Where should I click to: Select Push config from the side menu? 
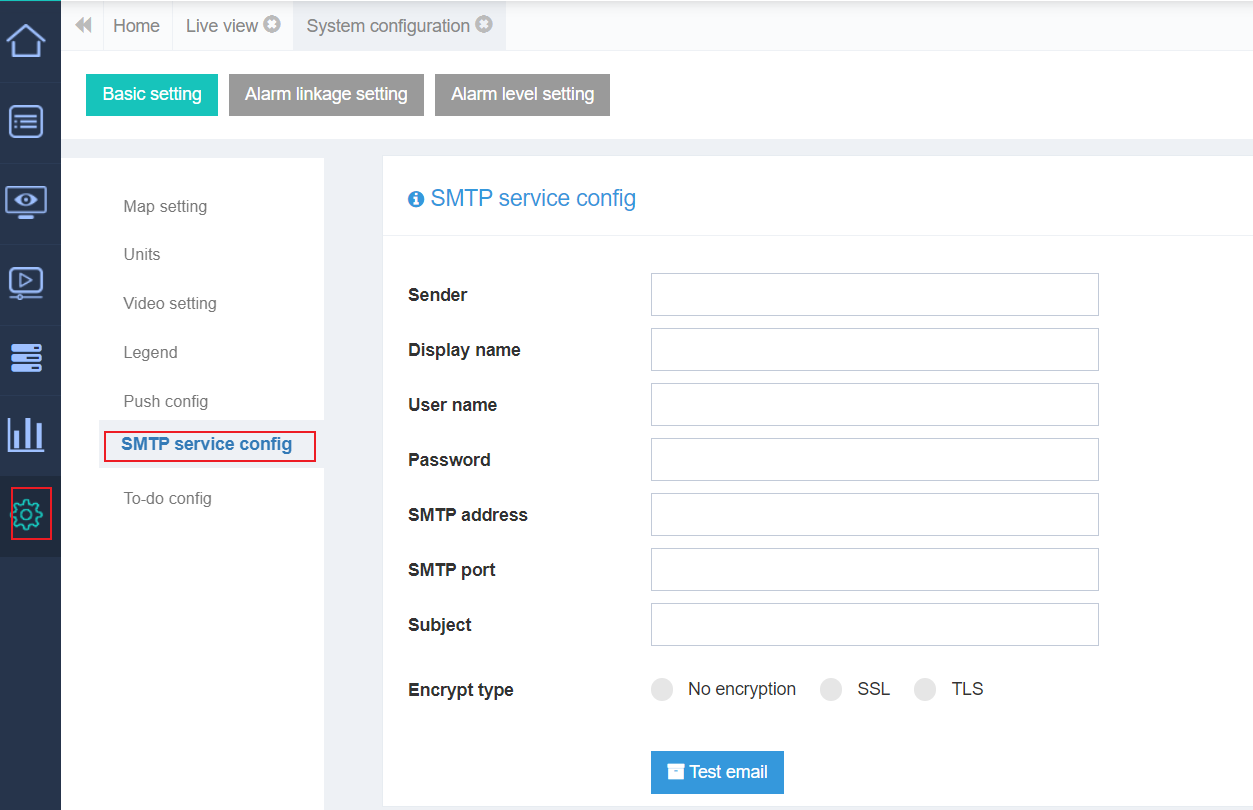(x=166, y=401)
